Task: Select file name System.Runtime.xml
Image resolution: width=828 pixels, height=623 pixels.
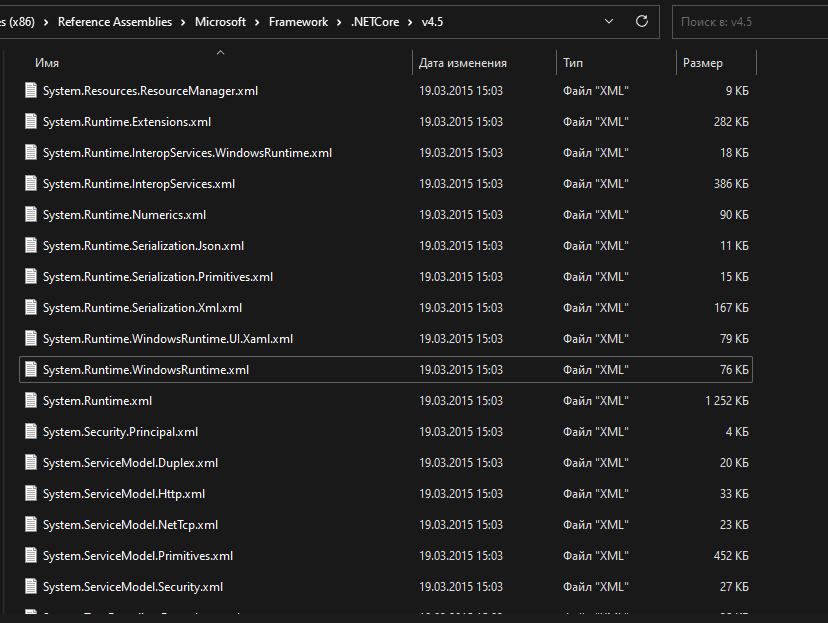Action: [x=98, y=401]
